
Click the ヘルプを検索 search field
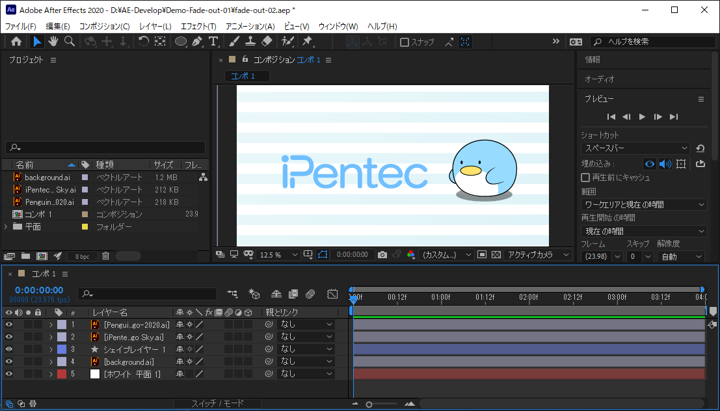click(653, 42)
